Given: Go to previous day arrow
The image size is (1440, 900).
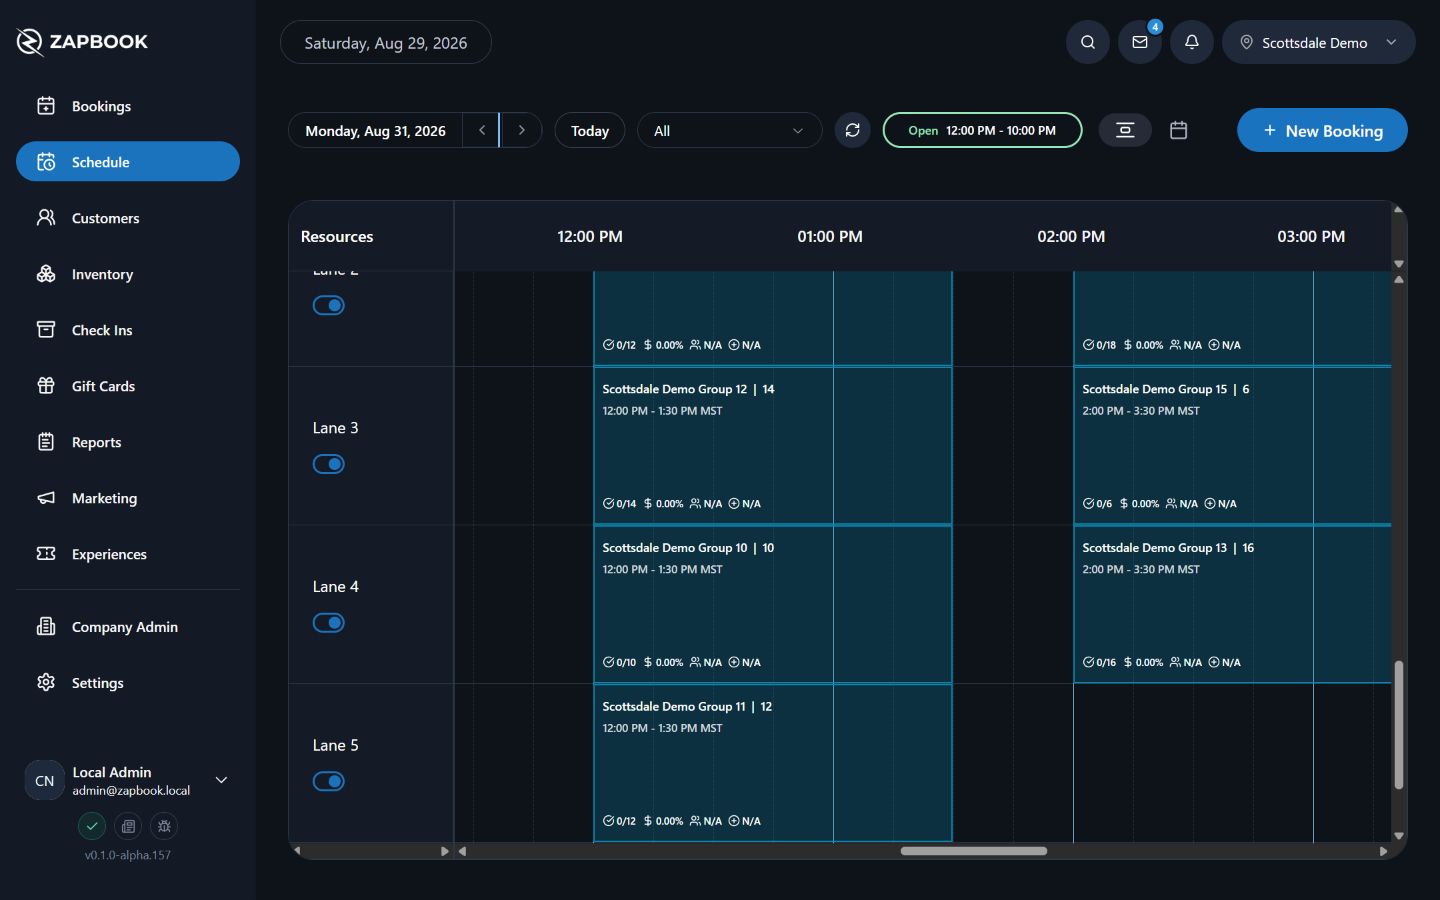Looking at the screenshot, I should pos(481,130).
